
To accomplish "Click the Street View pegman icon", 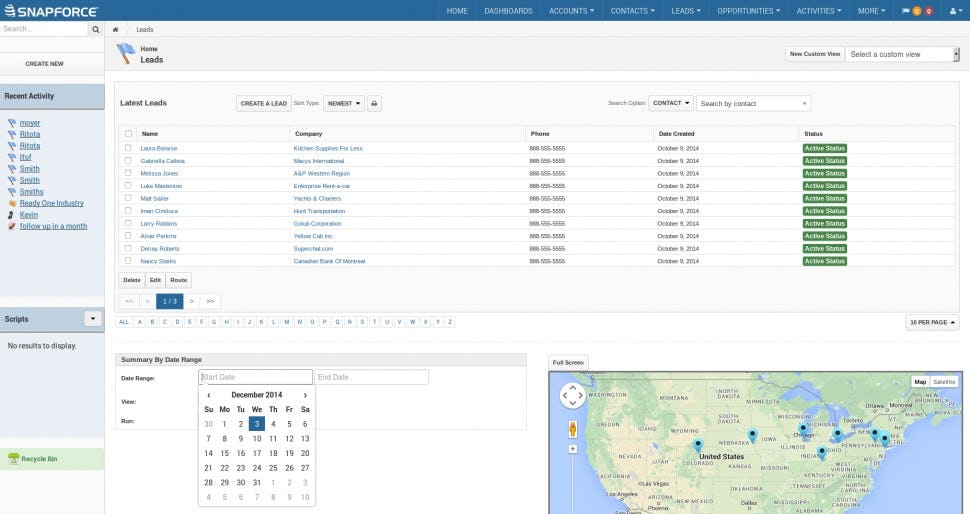I will 573,429.
